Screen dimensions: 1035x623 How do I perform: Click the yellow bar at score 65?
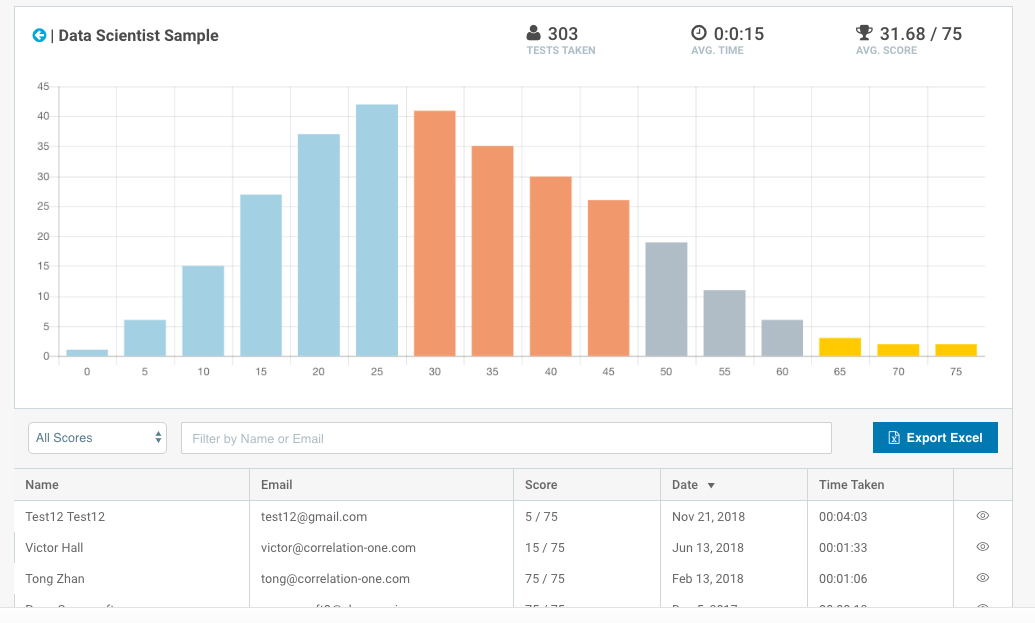point(840,347)
